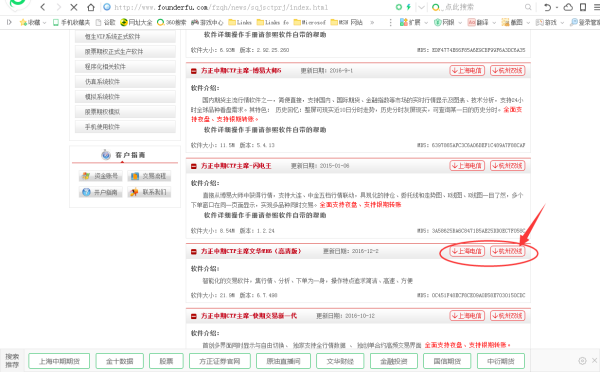Open search recommendation bar settings gear
The height and width of the screenshot is (372, 600).
click(582, 361)
